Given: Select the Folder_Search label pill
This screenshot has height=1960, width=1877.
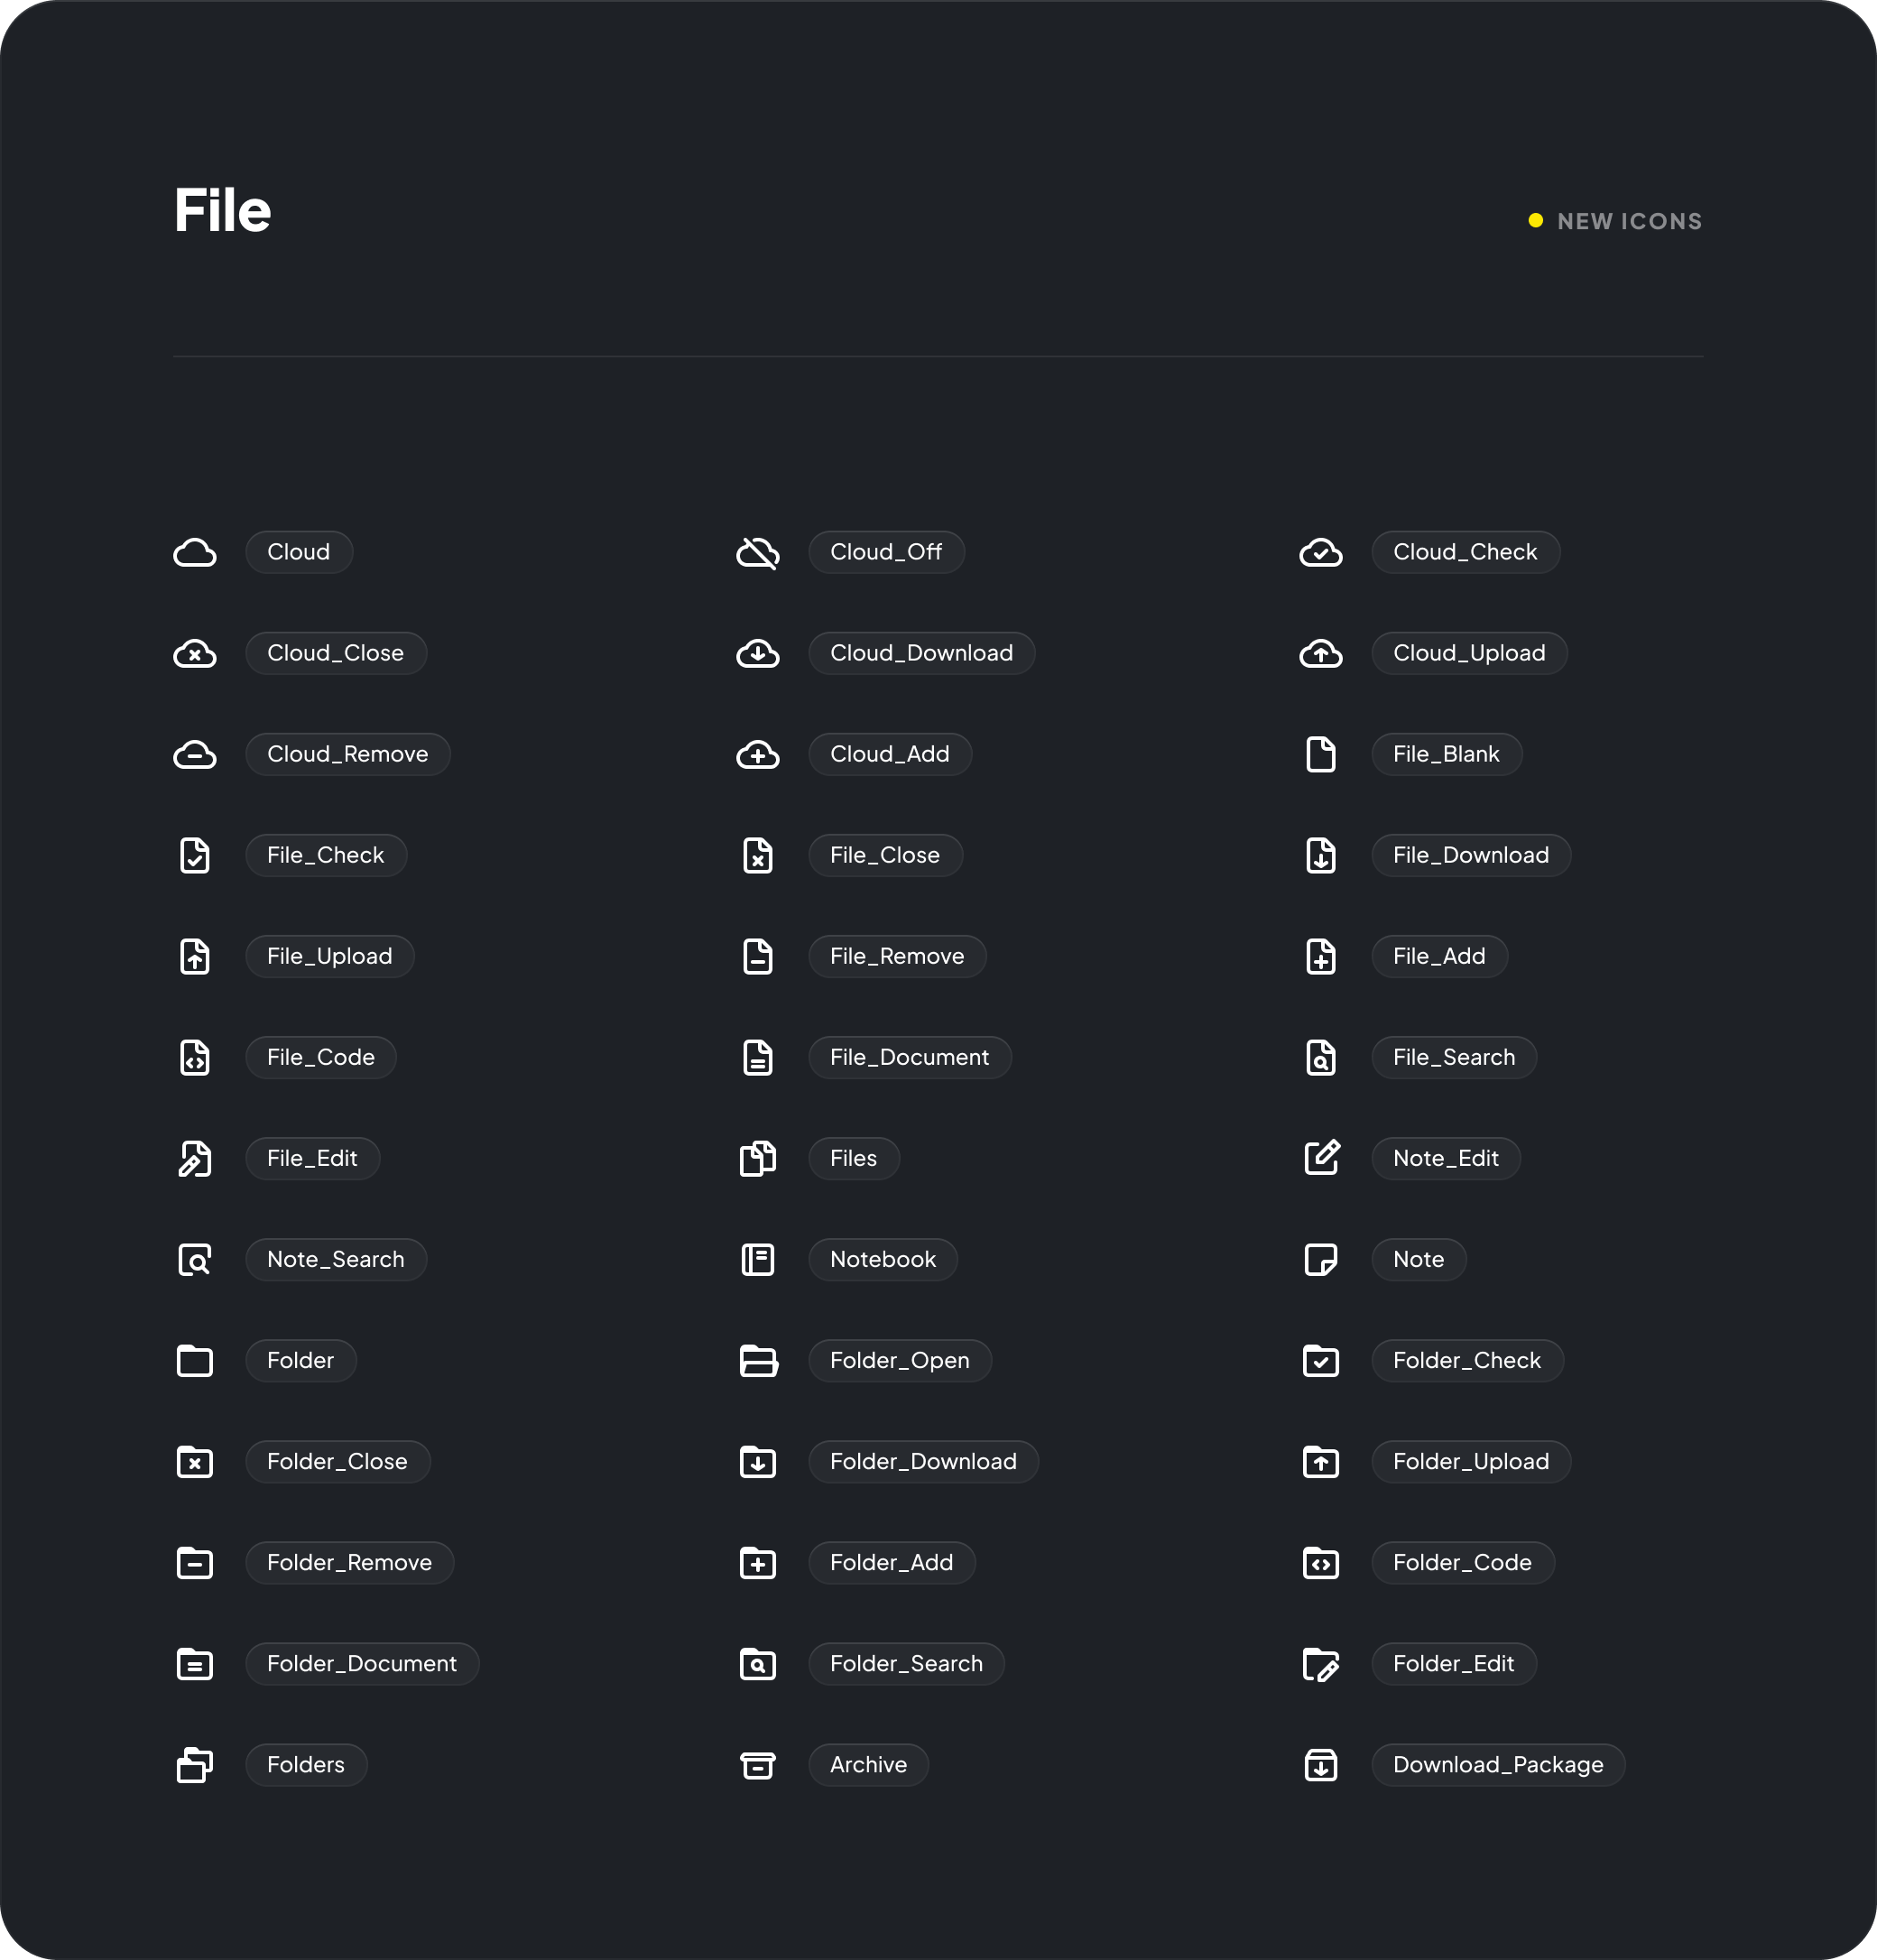Looking at the screenshot, I should 905,1664.
